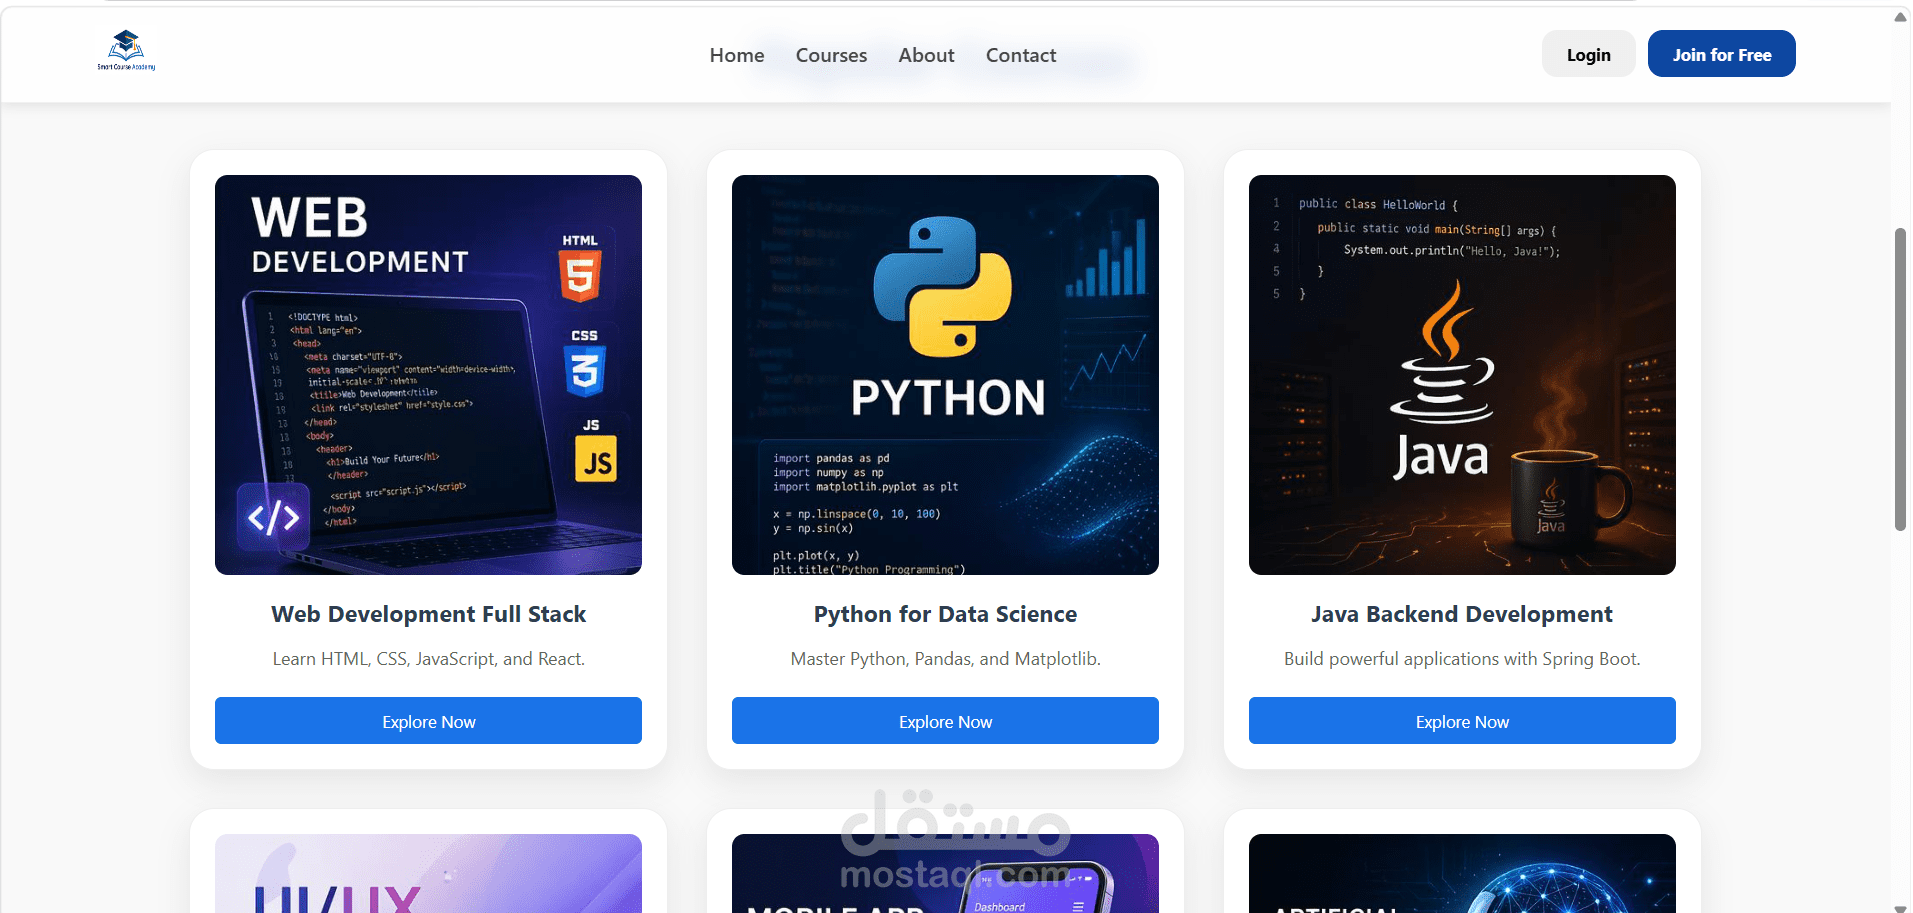Open the About nav link
Image resolution: width=1913 pixels, height=913 pixels.
point(926,55)
